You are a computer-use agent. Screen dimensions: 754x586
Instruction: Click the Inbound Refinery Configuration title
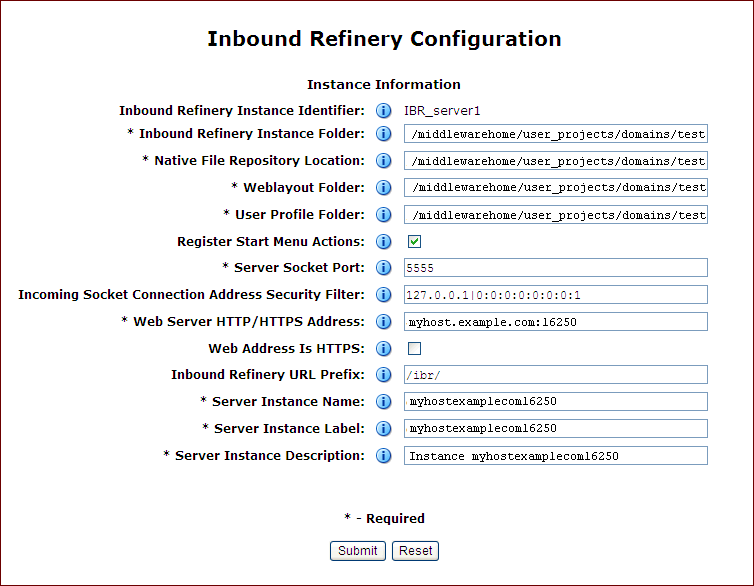(x=384, y=39)
